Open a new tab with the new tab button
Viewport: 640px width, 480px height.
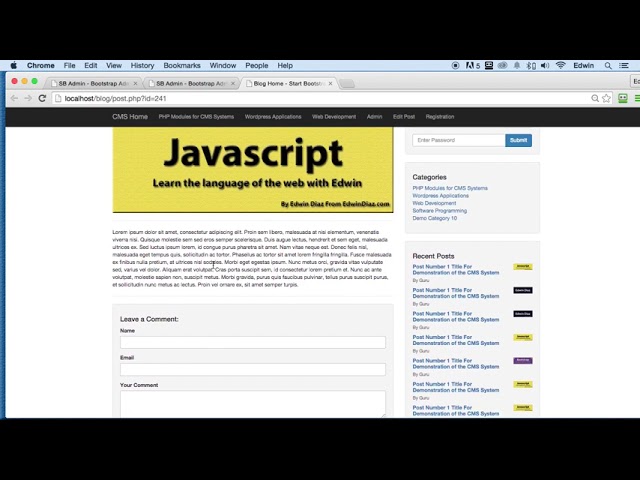click(x=347, y=84)
